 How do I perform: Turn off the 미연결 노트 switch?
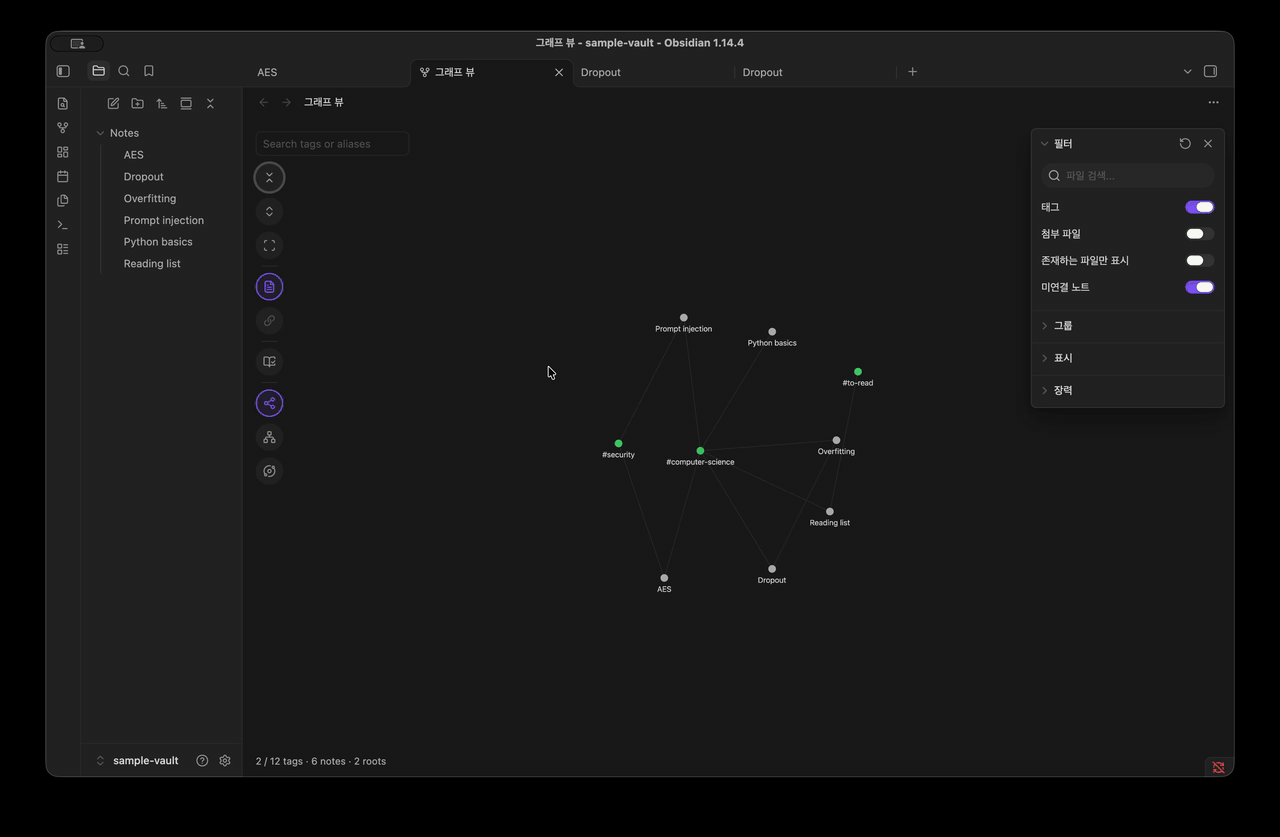tap(1200, 287)
